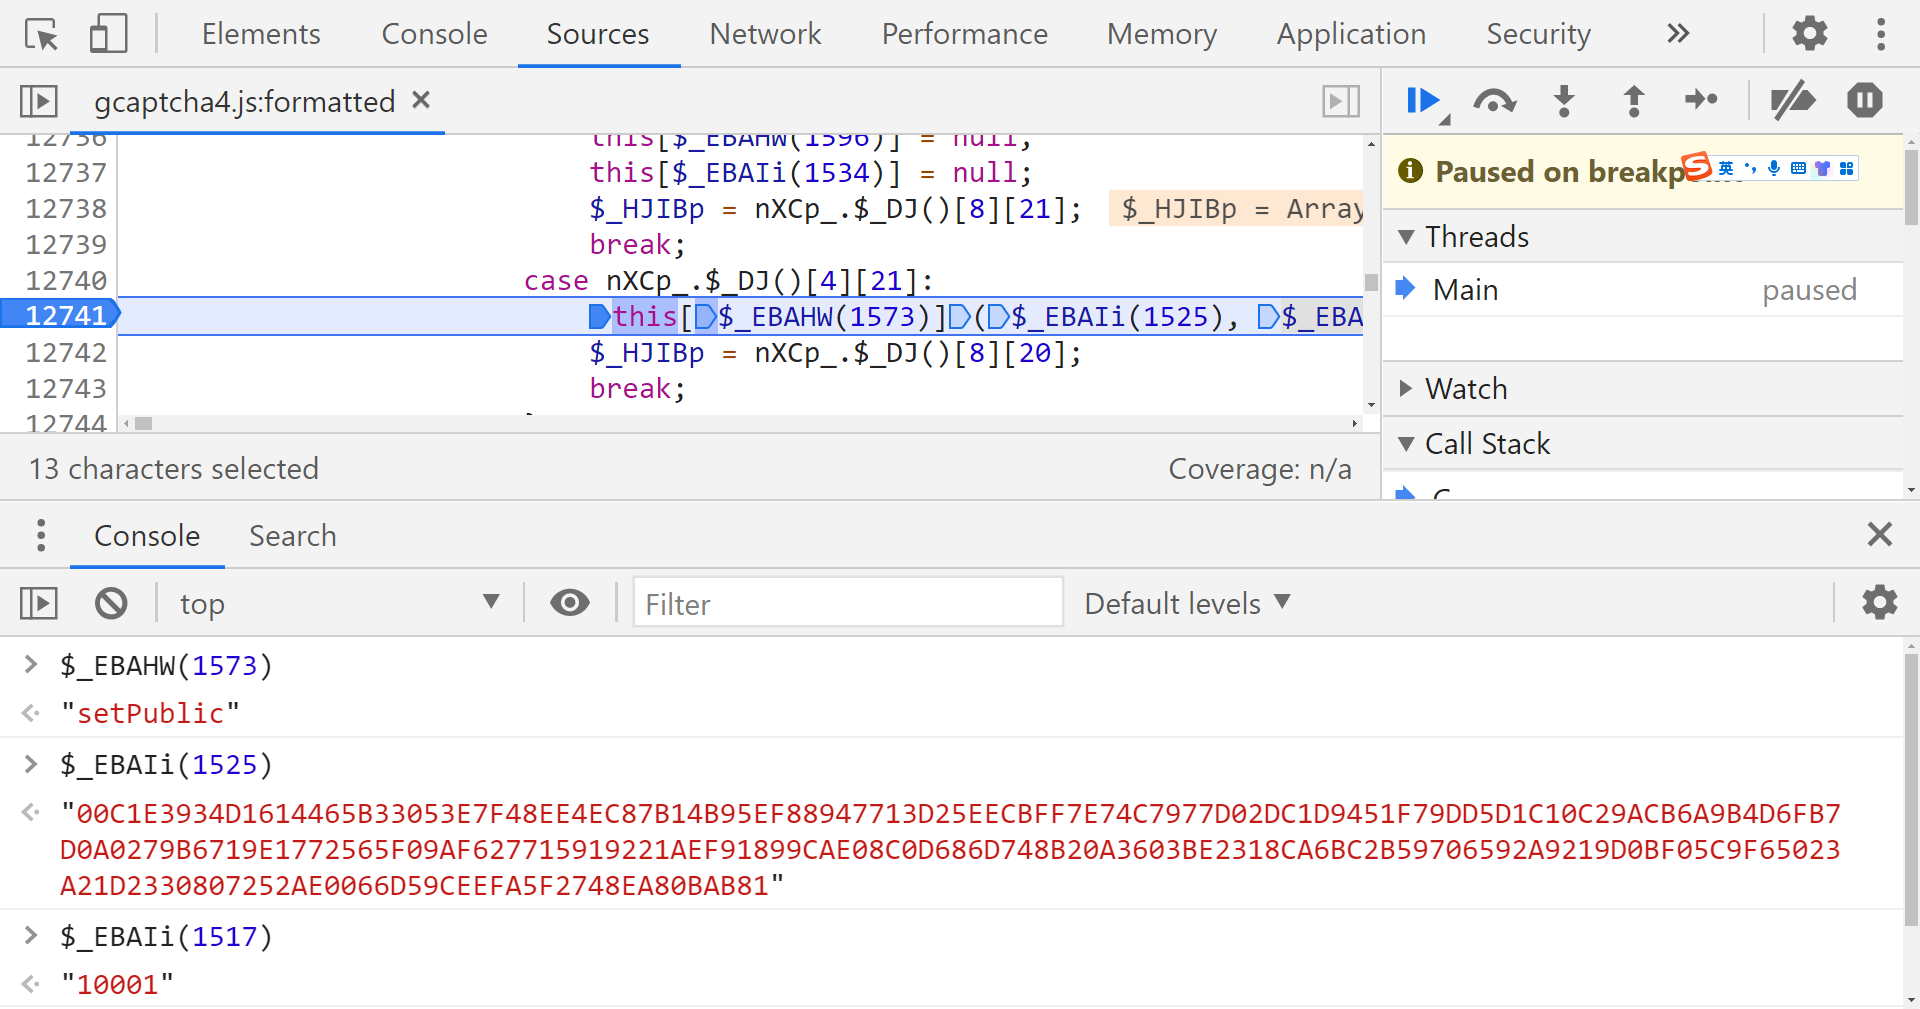1920x1009 pixels.
Task: Open the Search drawer tab
Action: click(292, 536)
